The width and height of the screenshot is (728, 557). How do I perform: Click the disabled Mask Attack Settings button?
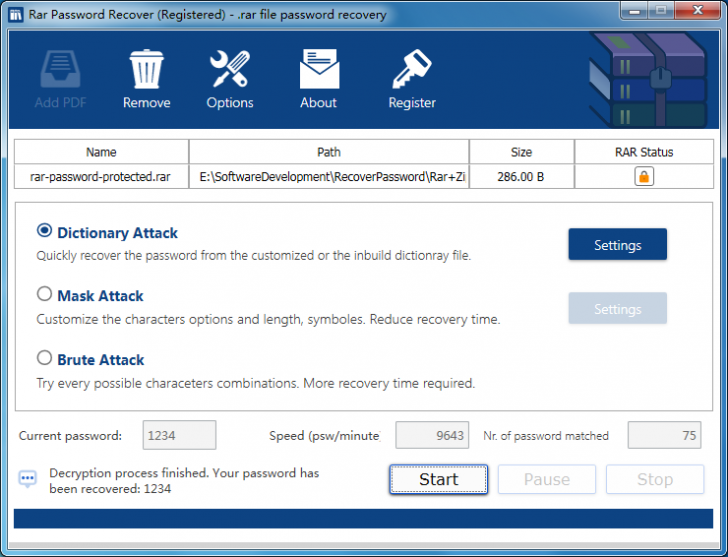[618, 308]
